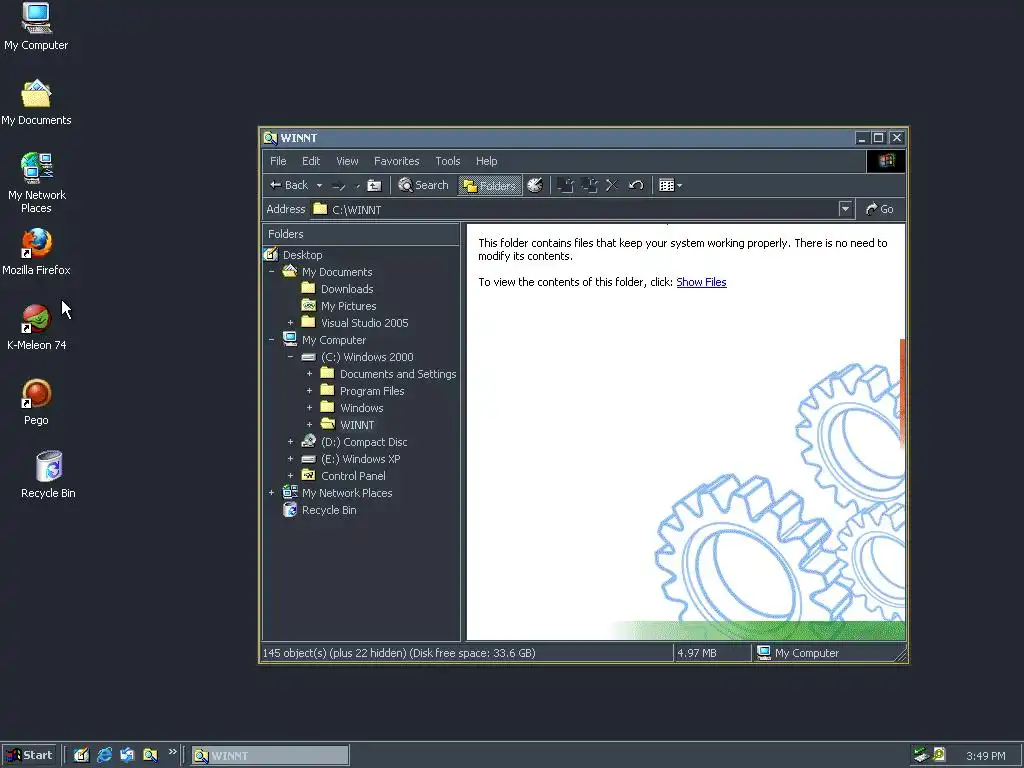
Task: Collapse (C:) Windows 2000 tree node
Action: (x=291, y=357)
